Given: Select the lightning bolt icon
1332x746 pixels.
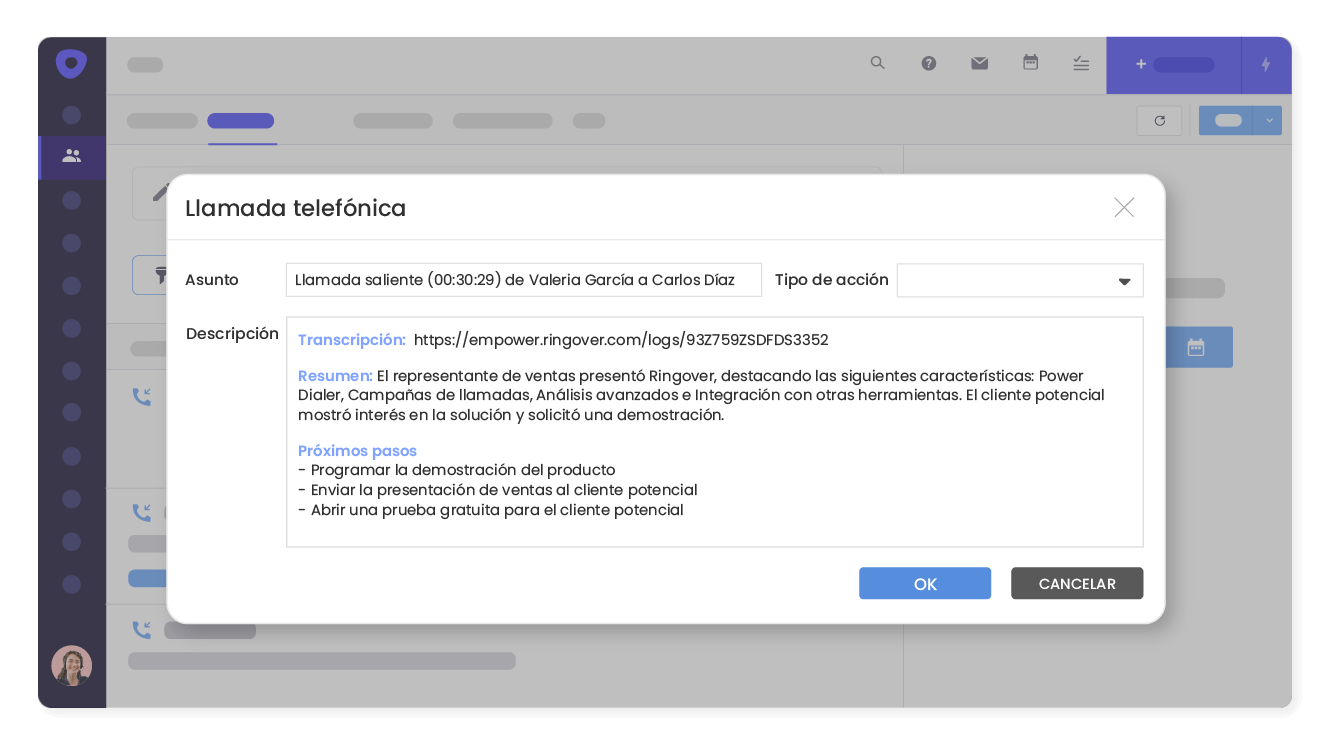Looking at the screenshot, I should coord(1266,63).
